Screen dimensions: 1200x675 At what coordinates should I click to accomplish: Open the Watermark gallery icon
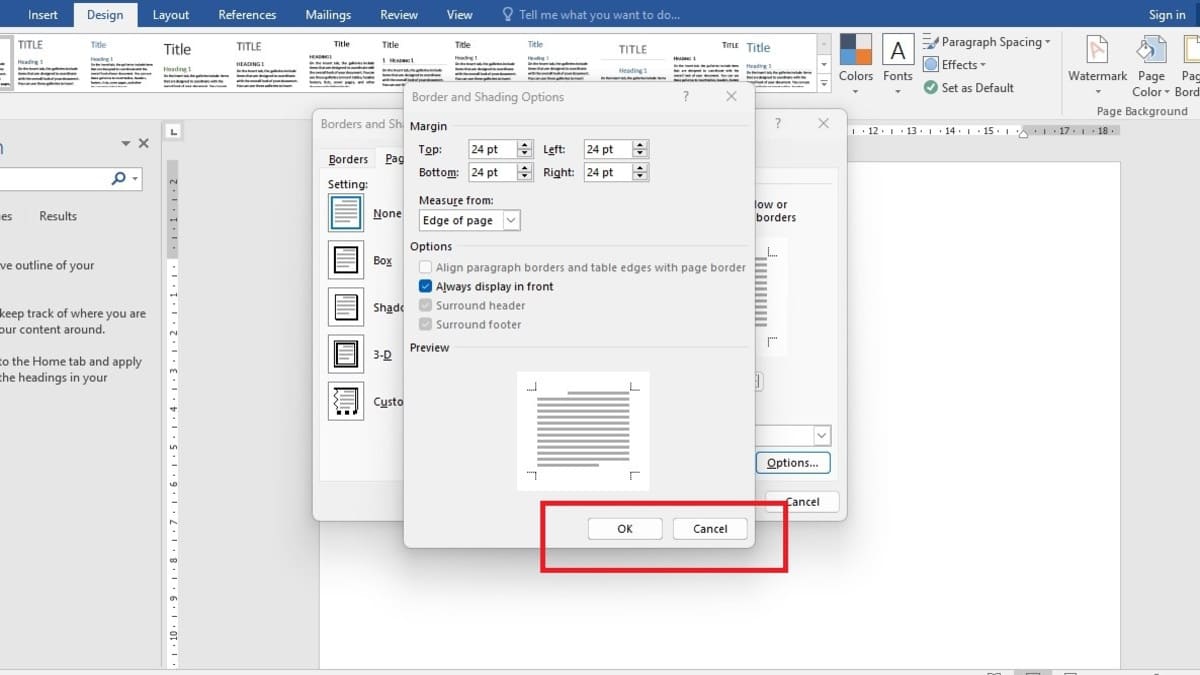tap(1097, 50)
